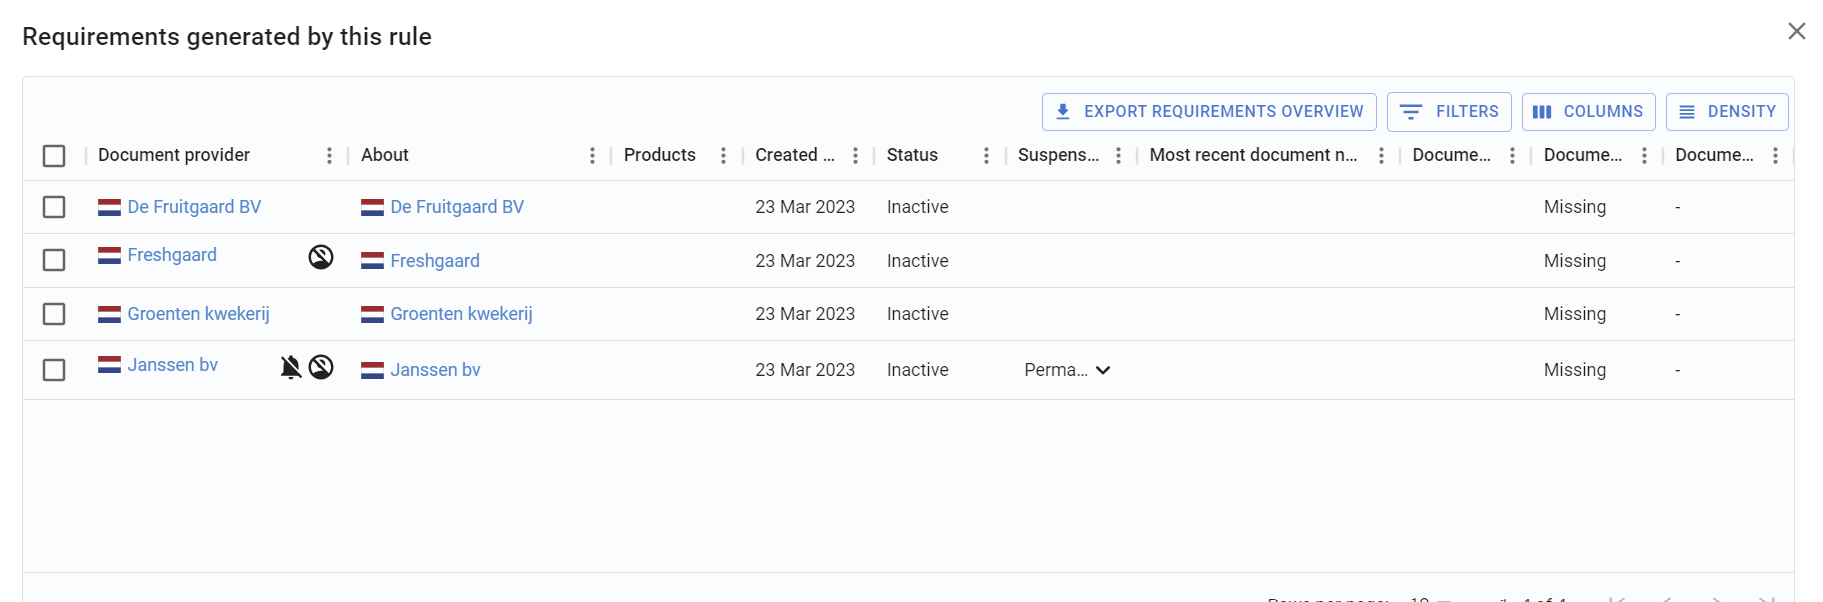The width and height of the screenshot is (1823, 602).
Task: Click Missing in De Fruitgaard BV row
Action: (1575, 207)
